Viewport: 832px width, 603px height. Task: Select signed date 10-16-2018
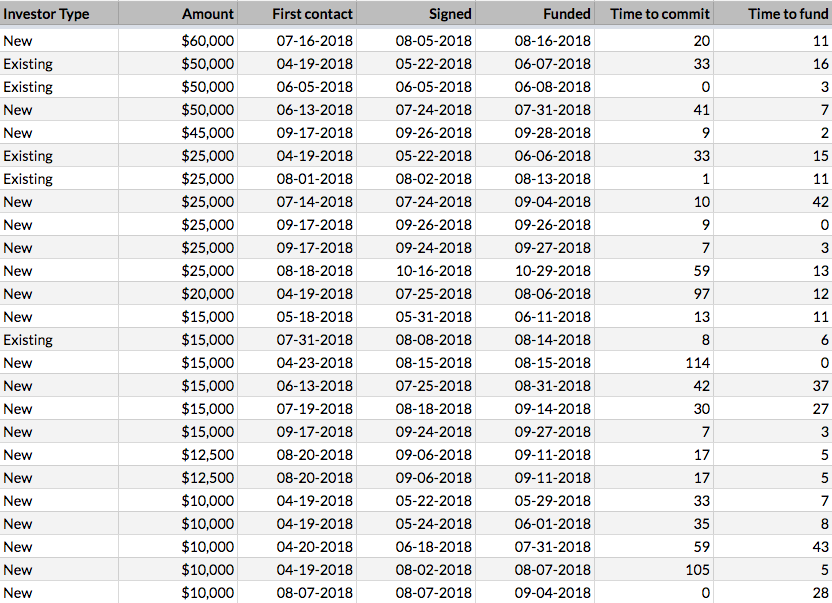(434, 271)
